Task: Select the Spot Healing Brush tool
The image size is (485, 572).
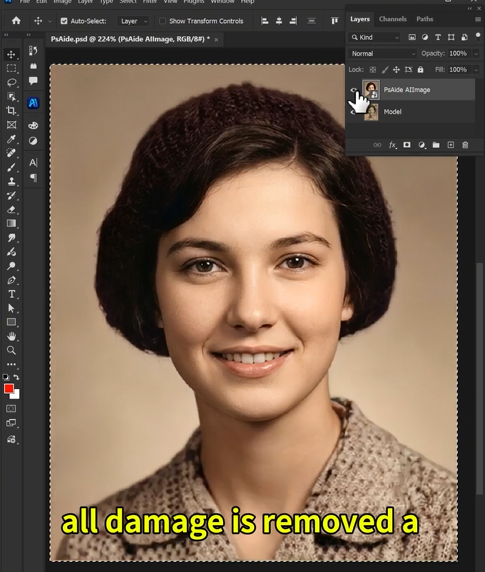Action: [x=11, y=153]
